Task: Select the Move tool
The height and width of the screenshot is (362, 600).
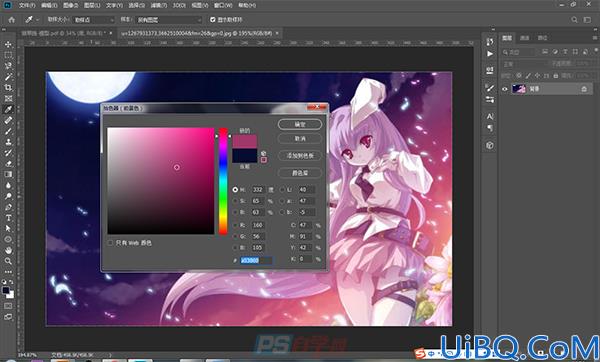Action: point(8,44)
